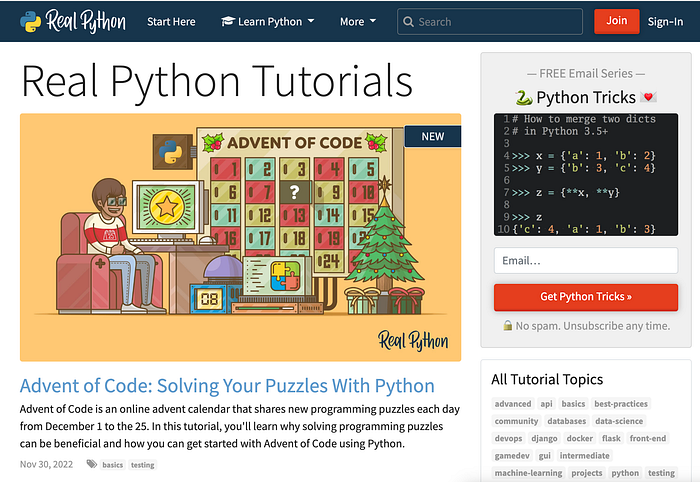Image resolution: width=700 pixels, height=482 pixels.
Task: Select the community topic tag
Action: click(x=516, y=421)
